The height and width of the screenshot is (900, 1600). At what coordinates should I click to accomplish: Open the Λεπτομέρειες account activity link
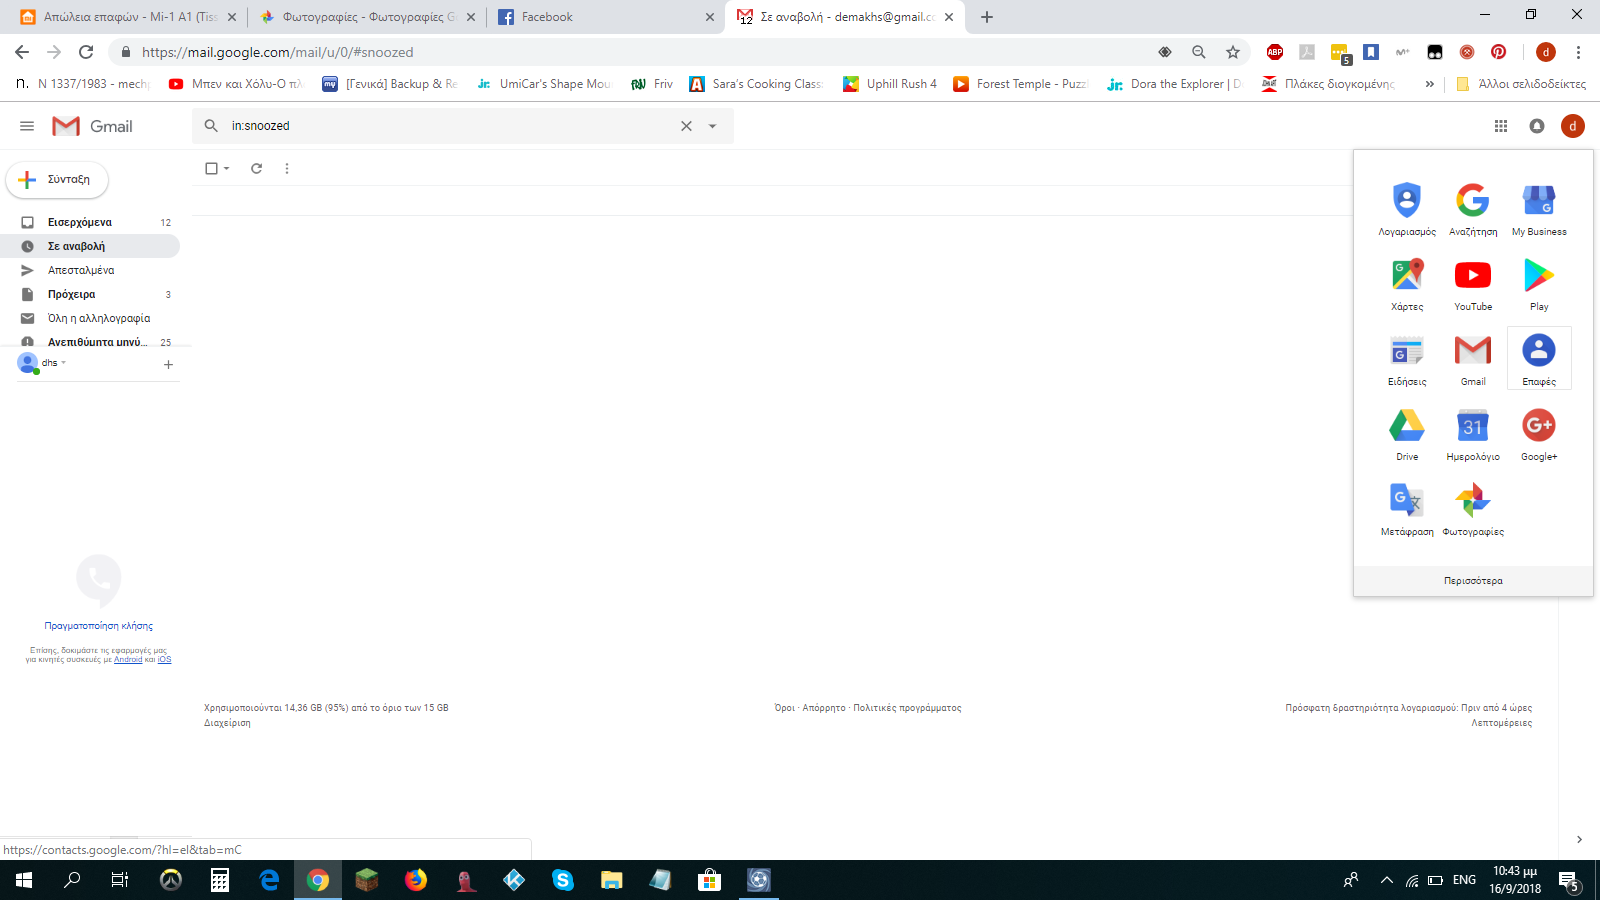click(x=1501, y=723)
